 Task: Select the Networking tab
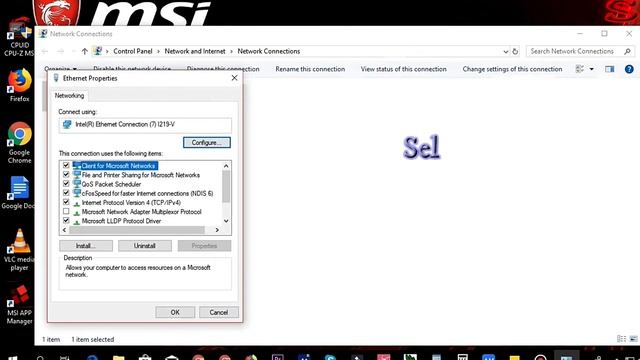[x=69, y=96]
